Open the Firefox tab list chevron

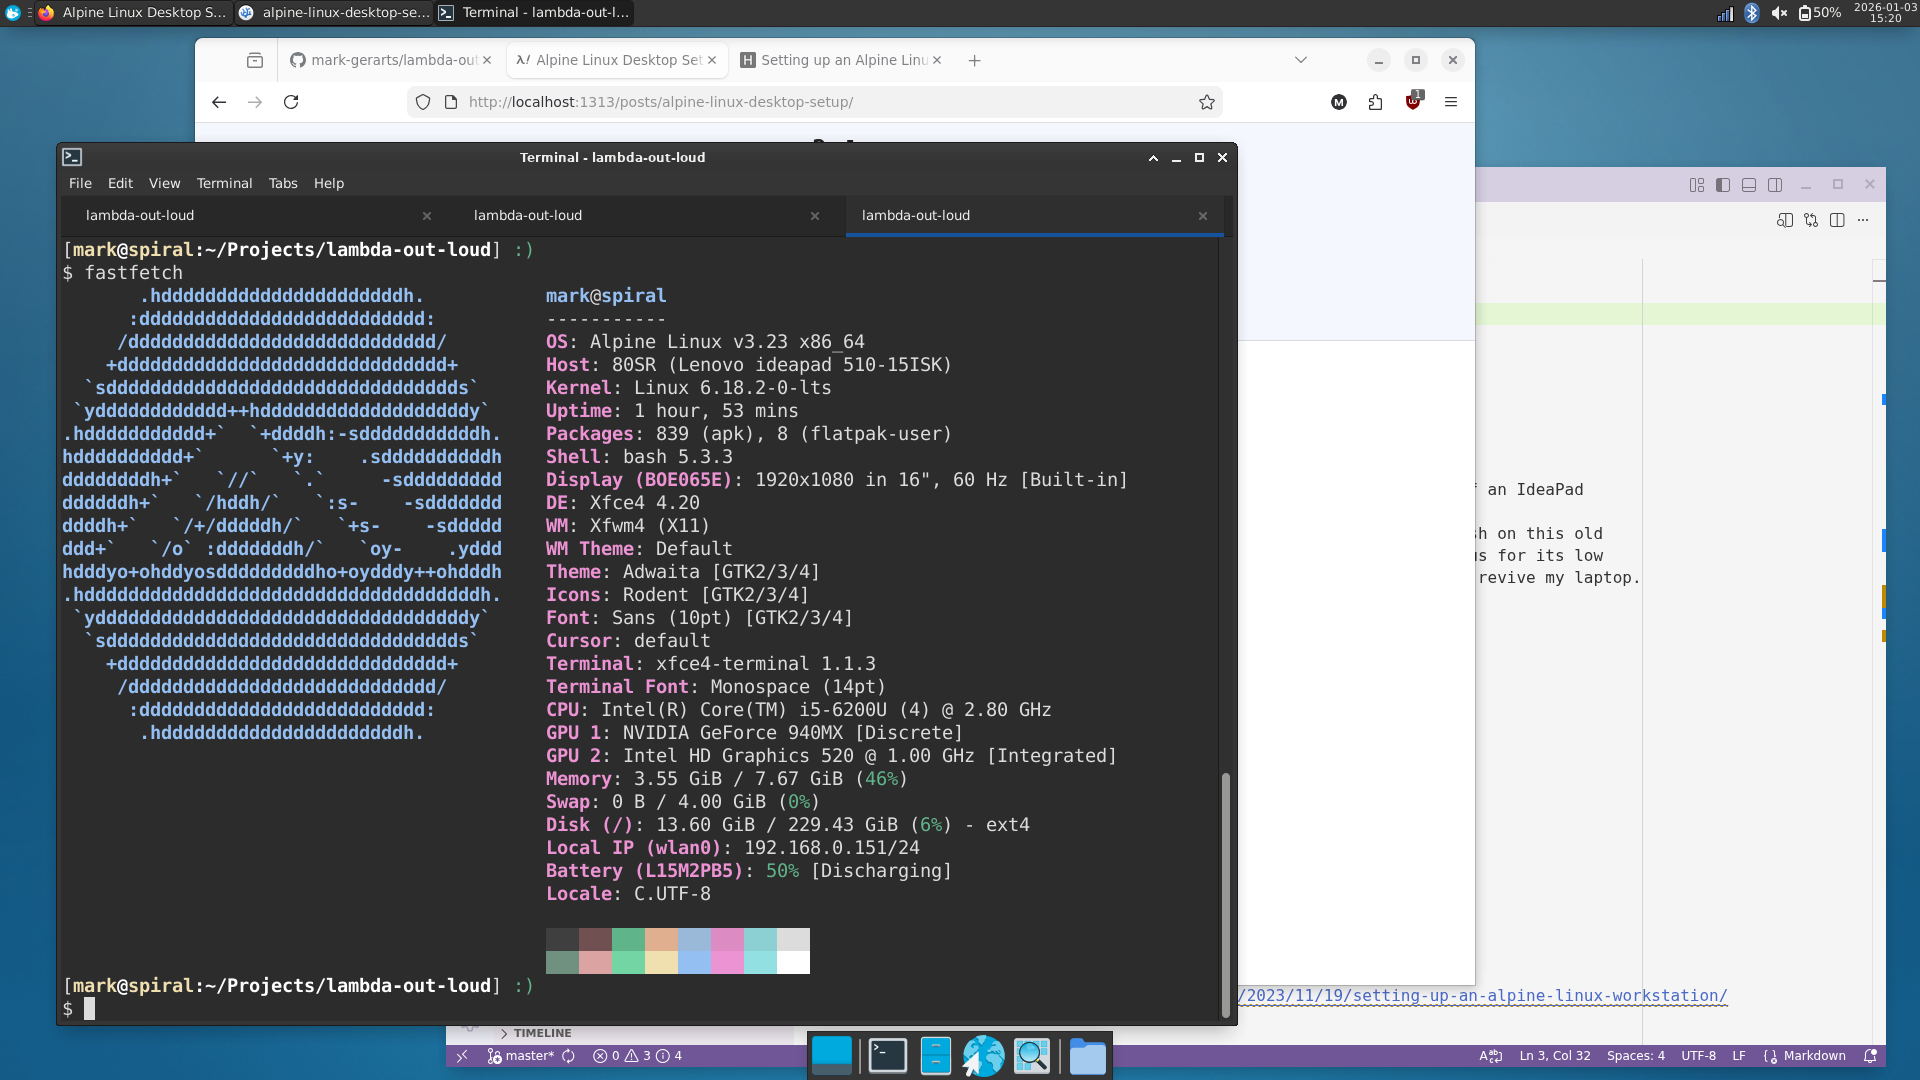click(x=1300, y=60)
